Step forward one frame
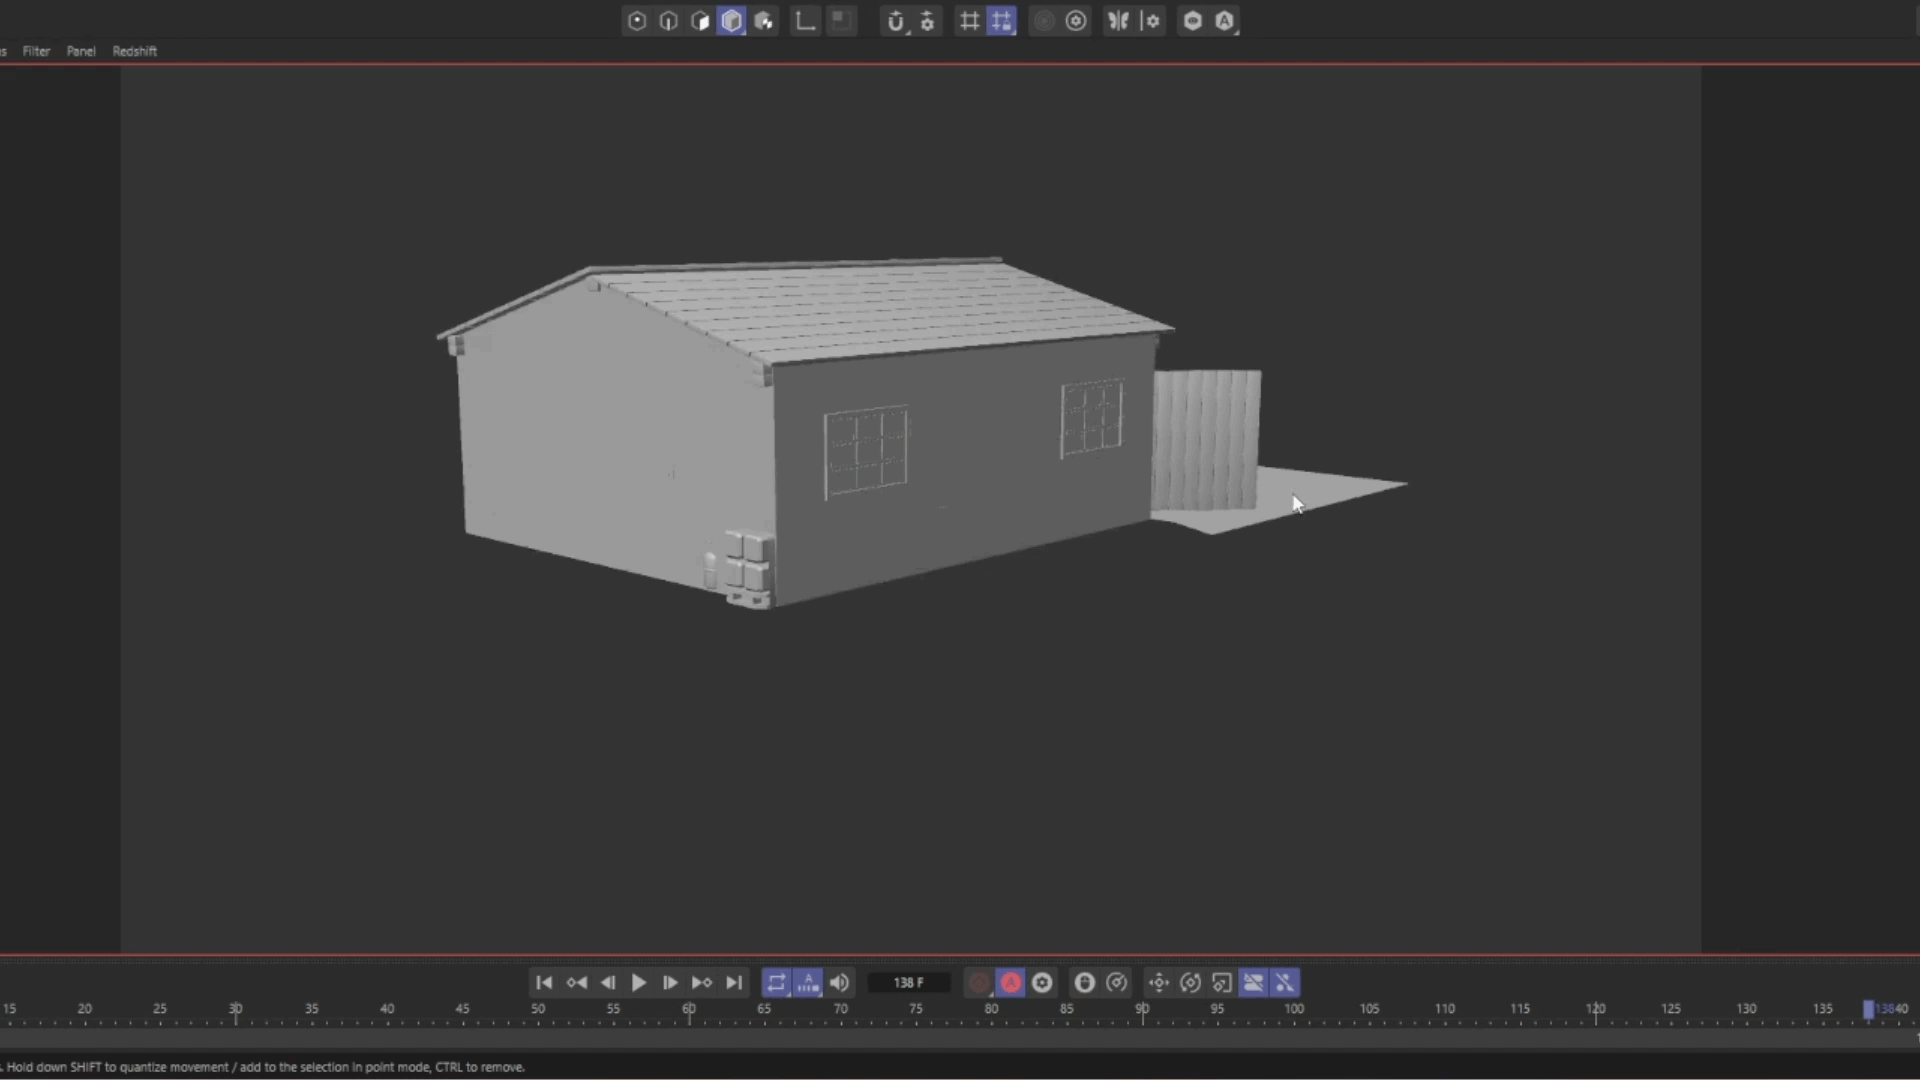 pyautogui.click(x=670, y=983)
